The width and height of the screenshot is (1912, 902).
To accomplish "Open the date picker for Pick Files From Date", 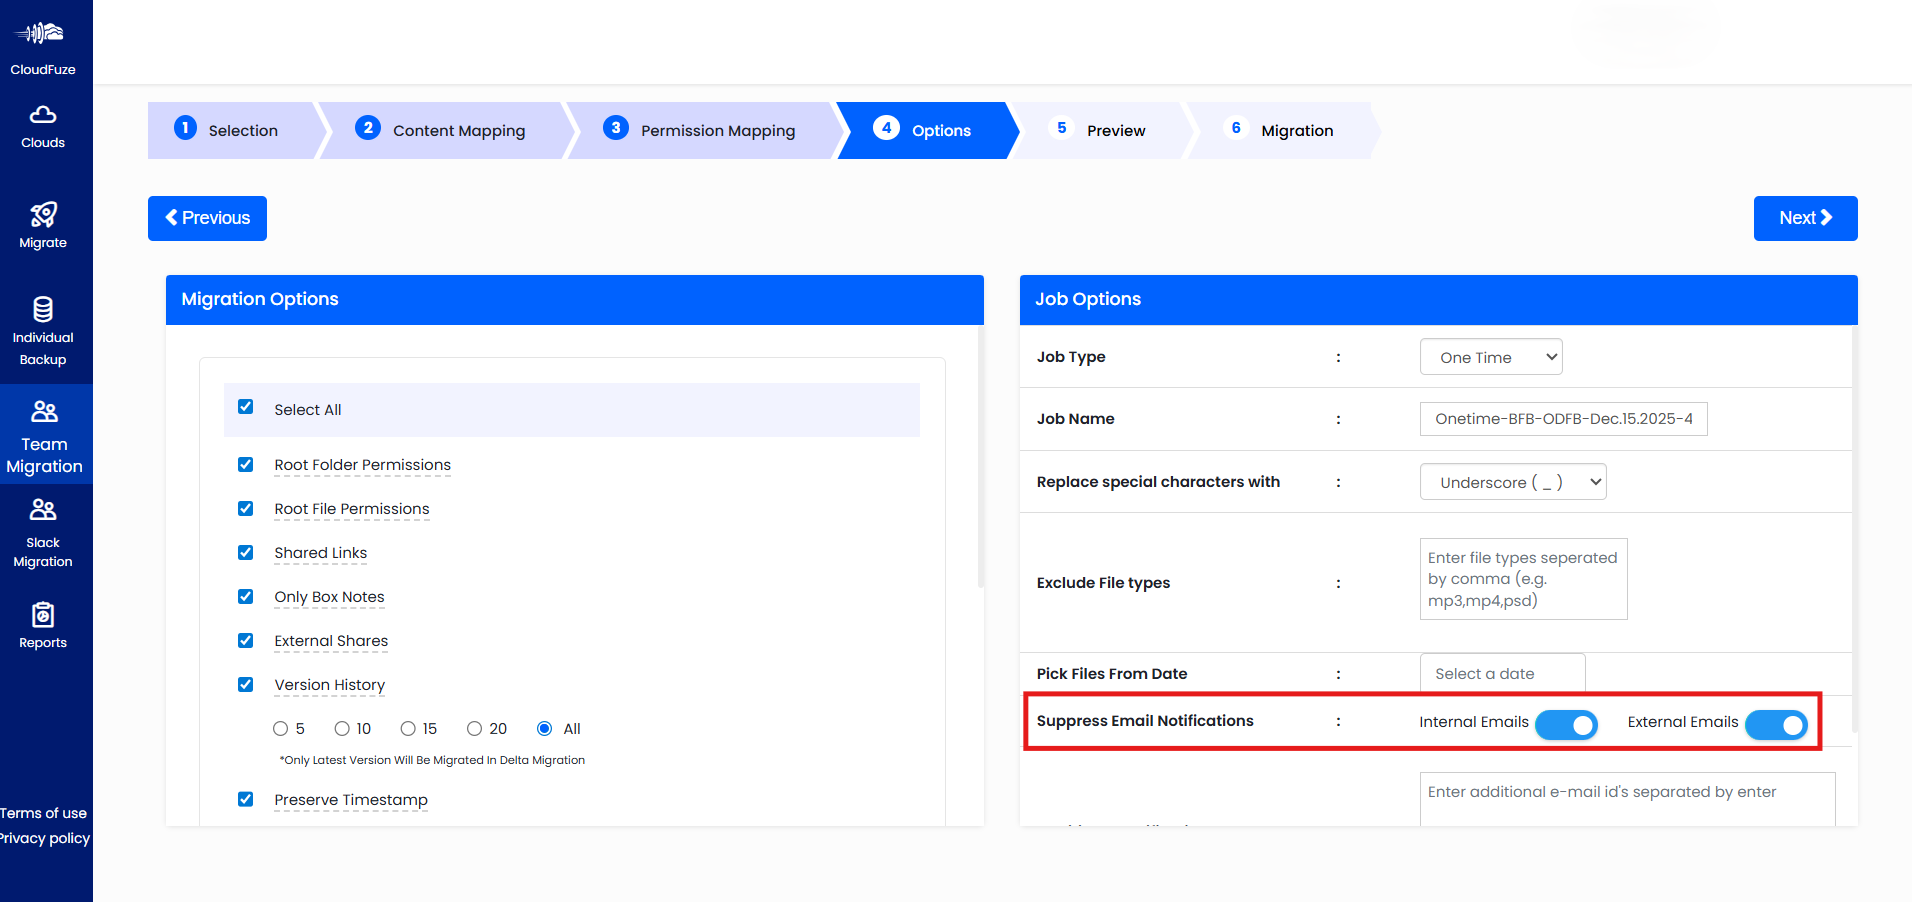I will tap(1501, 673).
